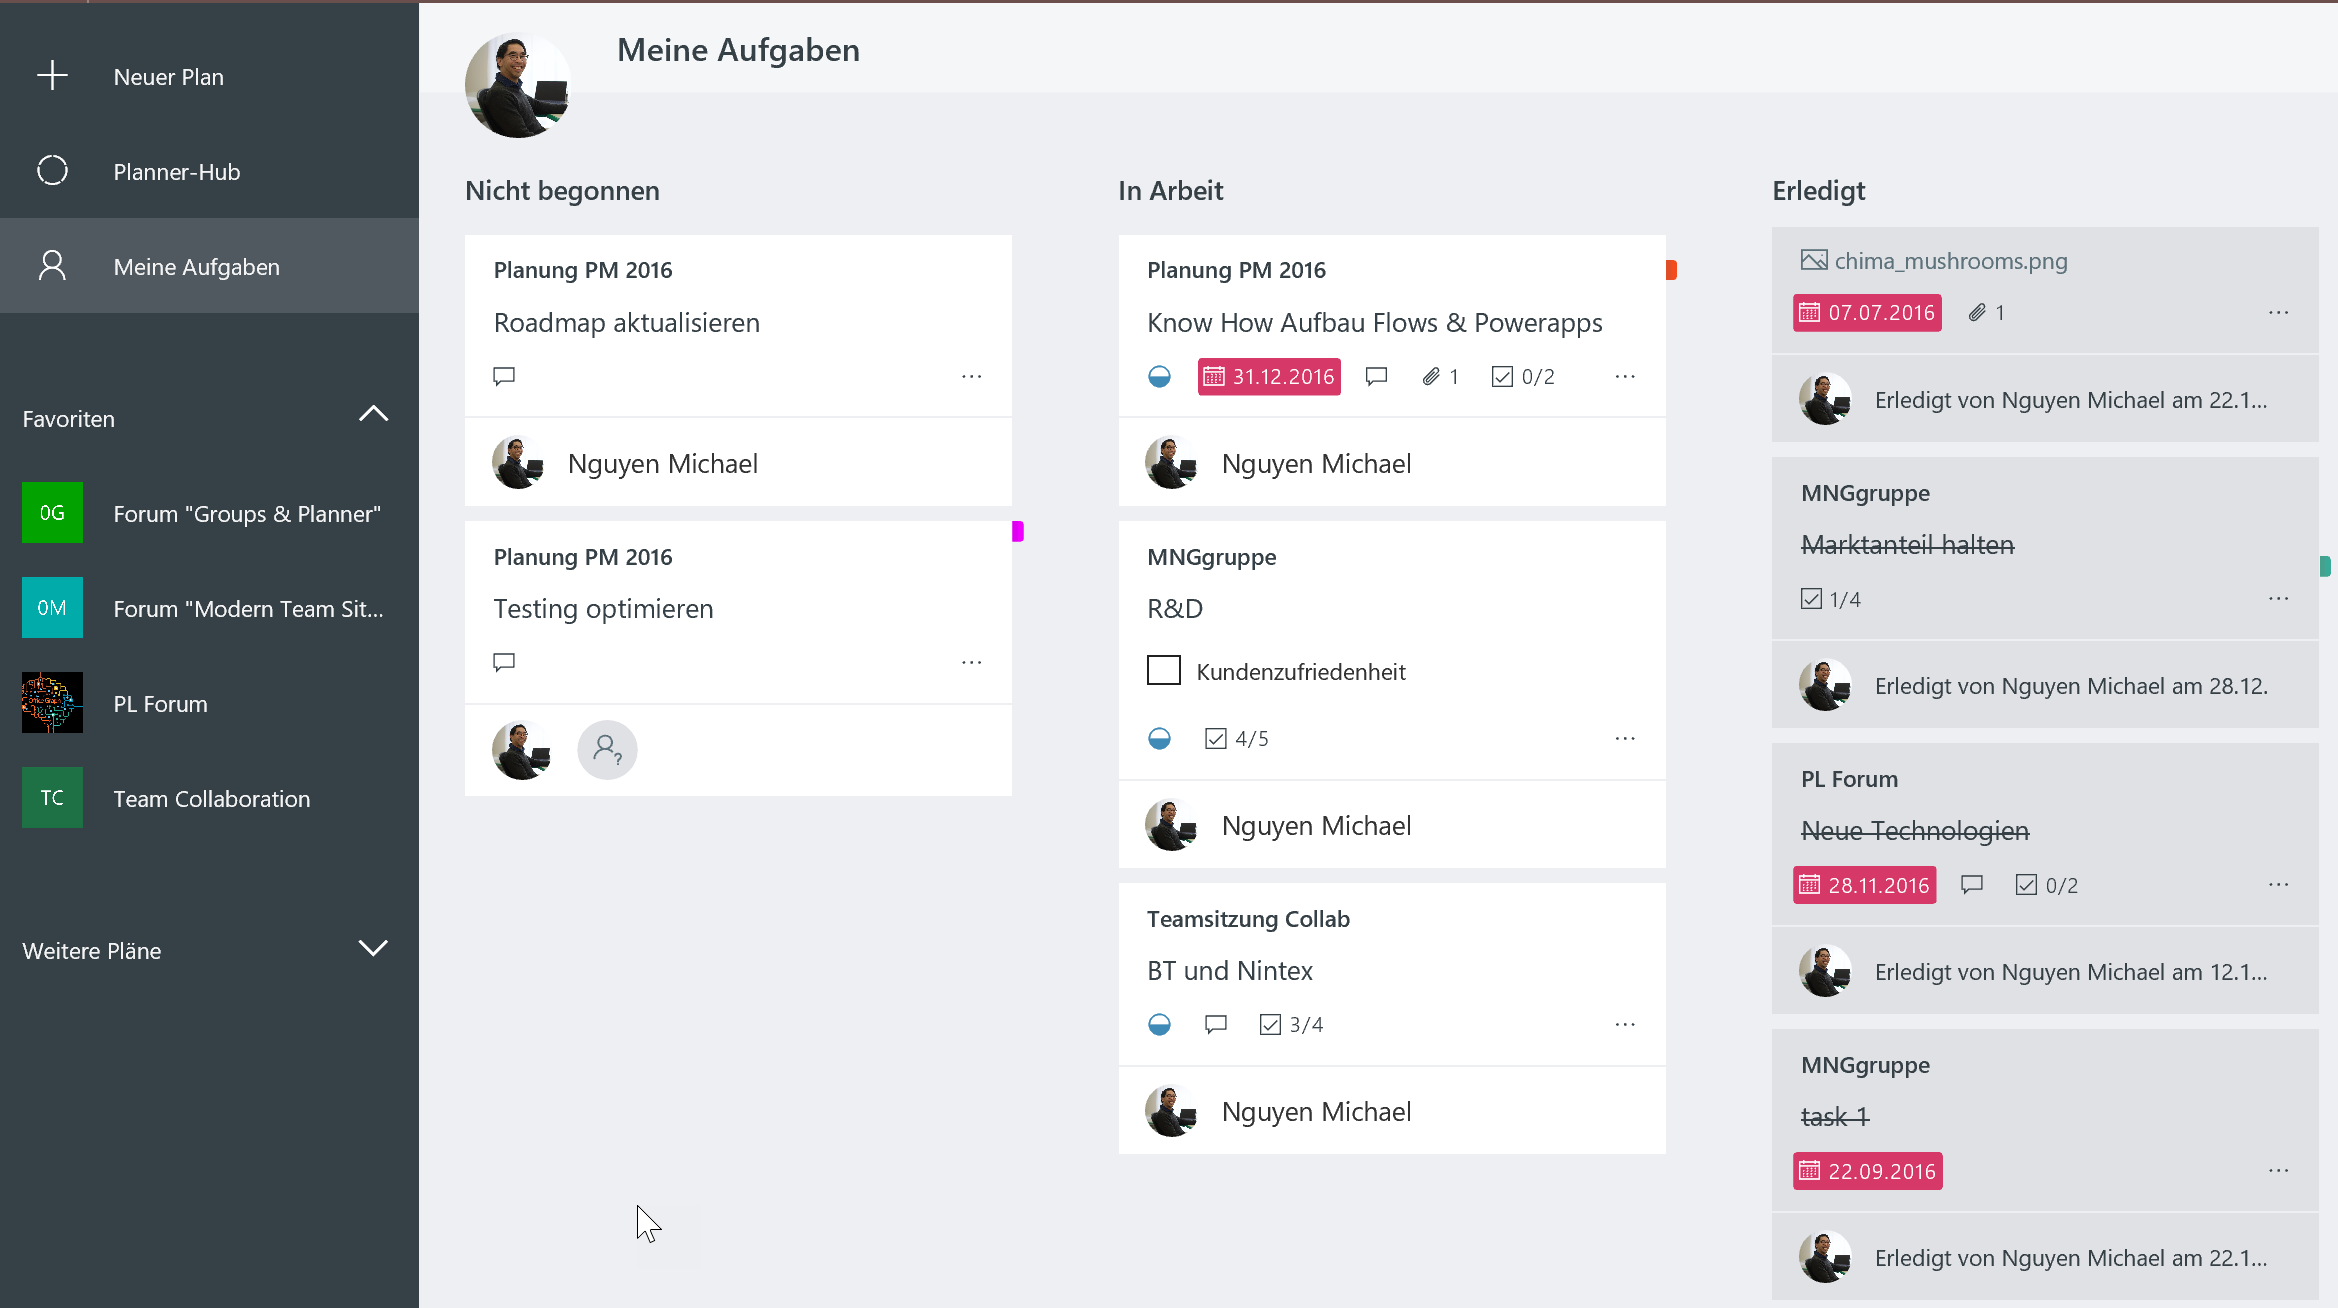This screenshot has width=2338, height=1308.
Task: Open the Planner-Hub circle icon
Action: (52, 171)
